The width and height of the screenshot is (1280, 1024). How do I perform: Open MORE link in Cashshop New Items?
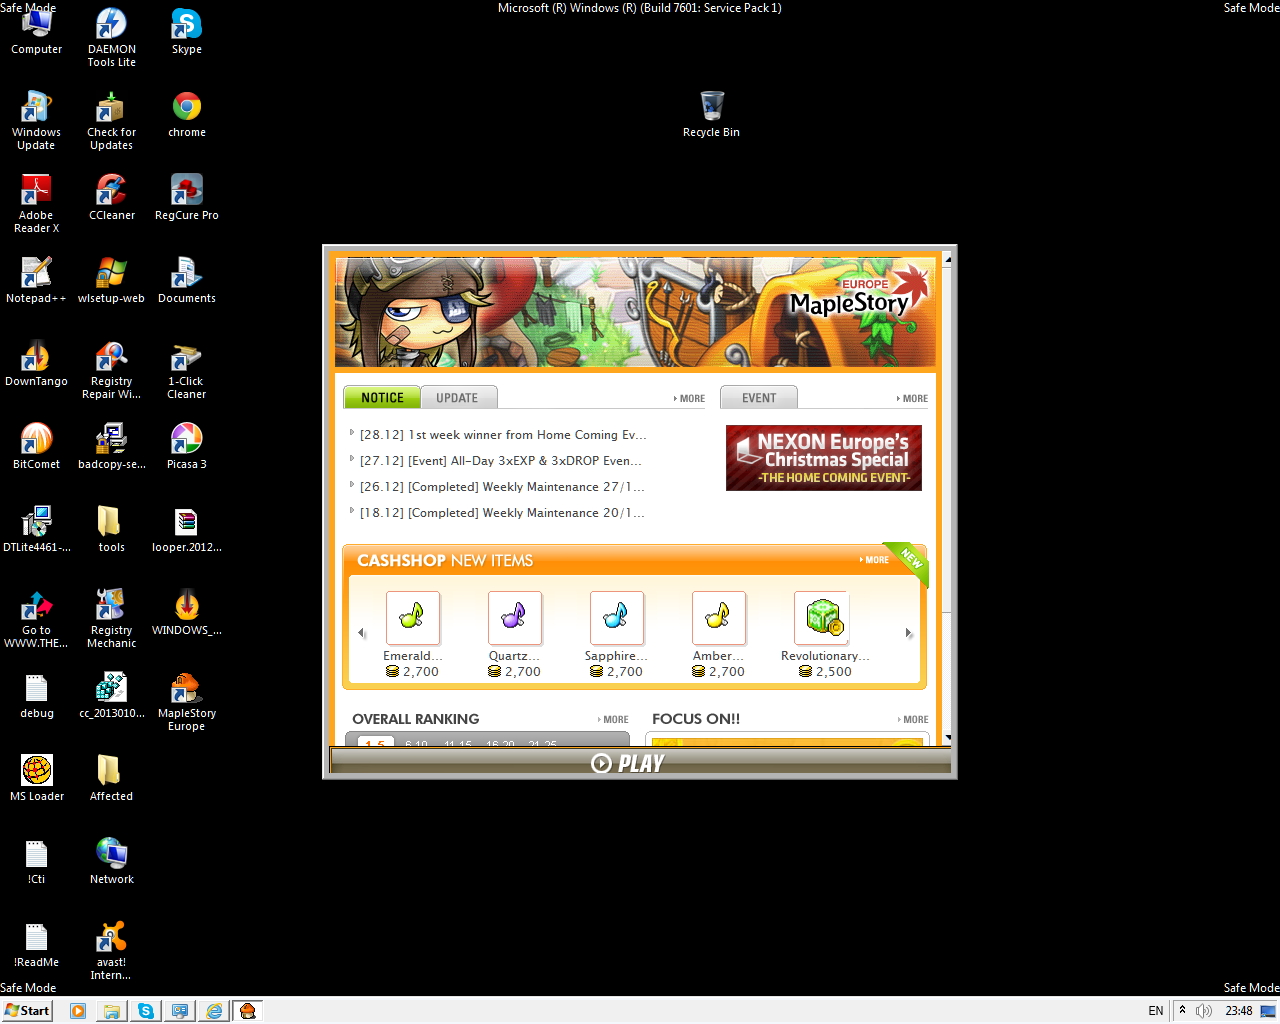tap(874, 560)
